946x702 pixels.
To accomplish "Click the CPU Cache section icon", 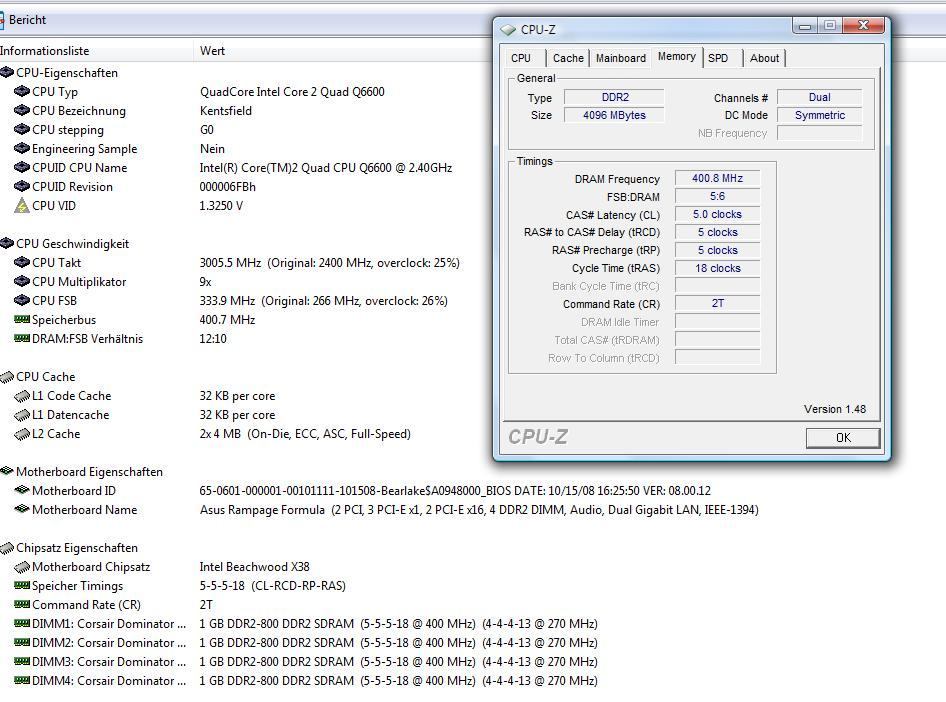I will tap(7, 377).
